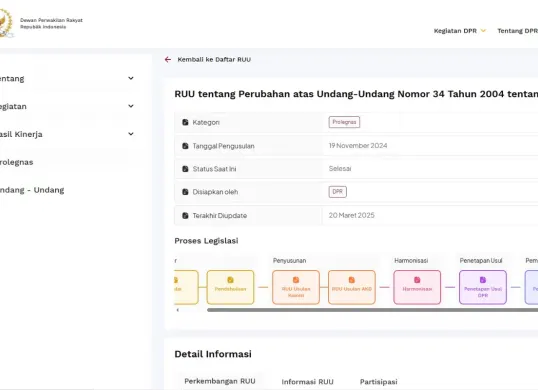Select the Penetapan Usul DPR stage icon
The width and height of the screenshot is (538, 390).
point(483,280)
